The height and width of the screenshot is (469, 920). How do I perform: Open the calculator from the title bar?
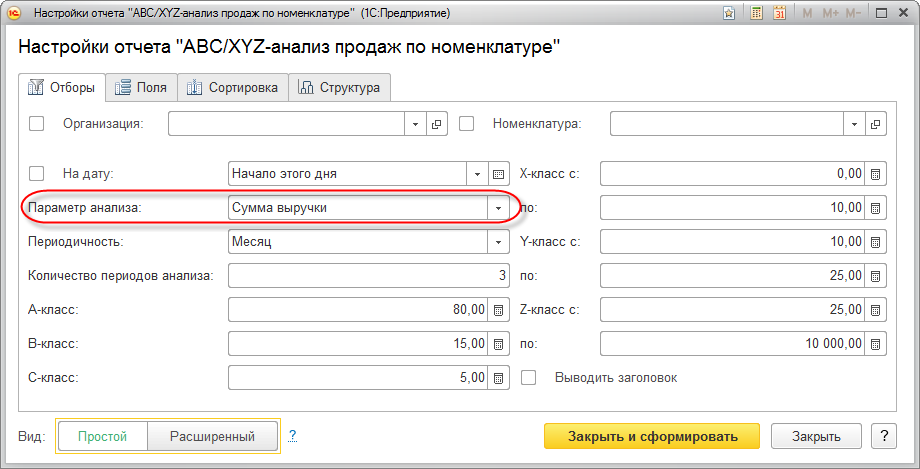coord(756,14)
